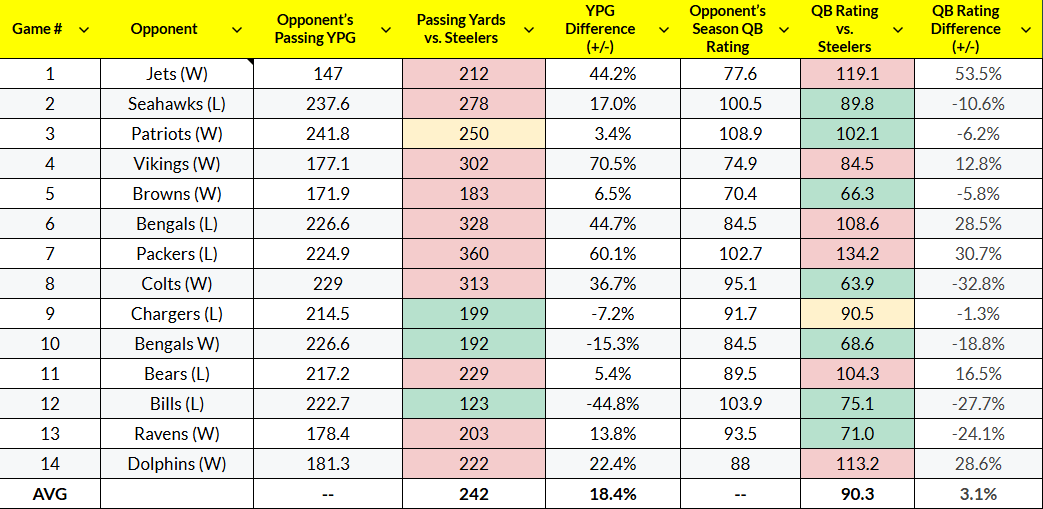Click the -44.8% YPG difference cell
The height and width of the screenshot is (509, 1043).
(613, 404)
